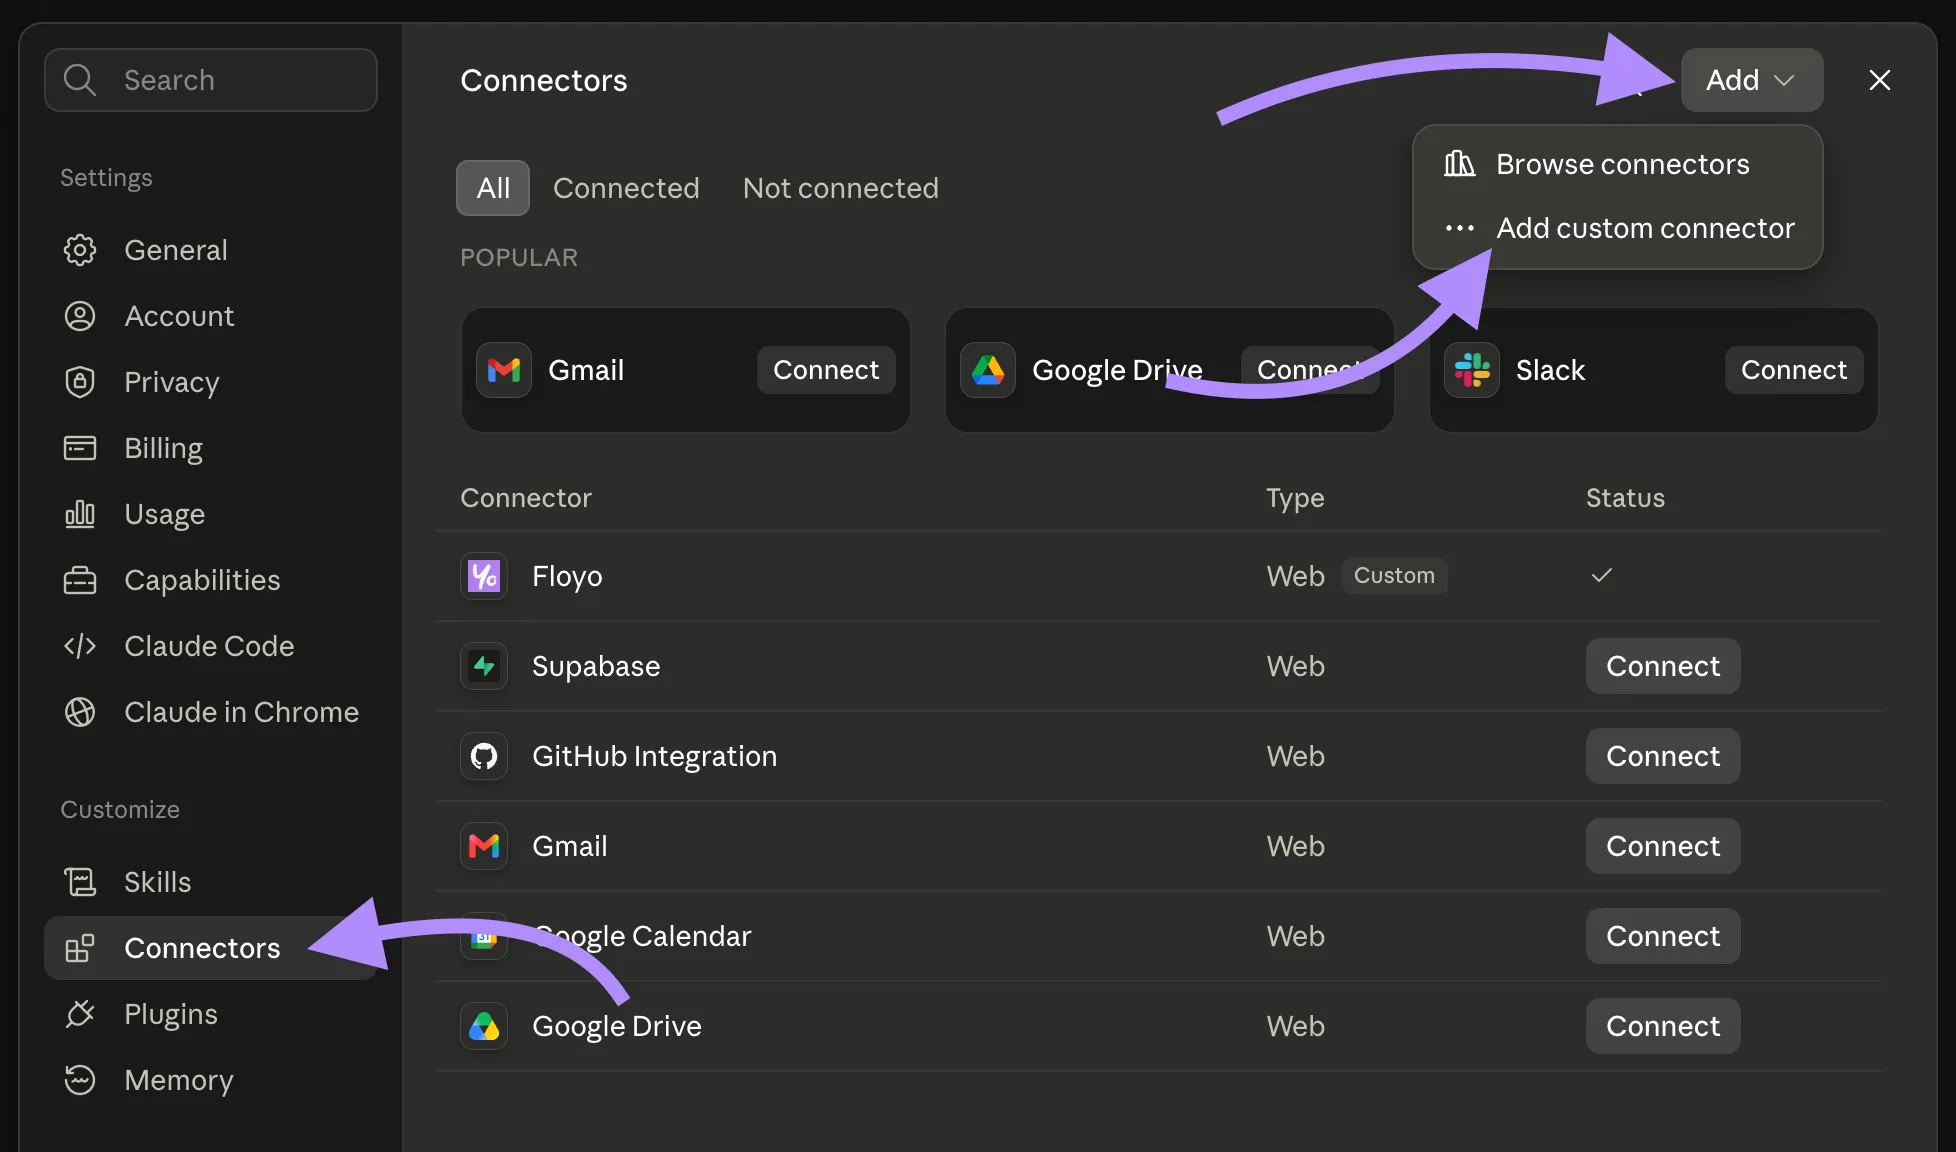
Task: Select the Account person icon
Action: (x=80, y=316)
